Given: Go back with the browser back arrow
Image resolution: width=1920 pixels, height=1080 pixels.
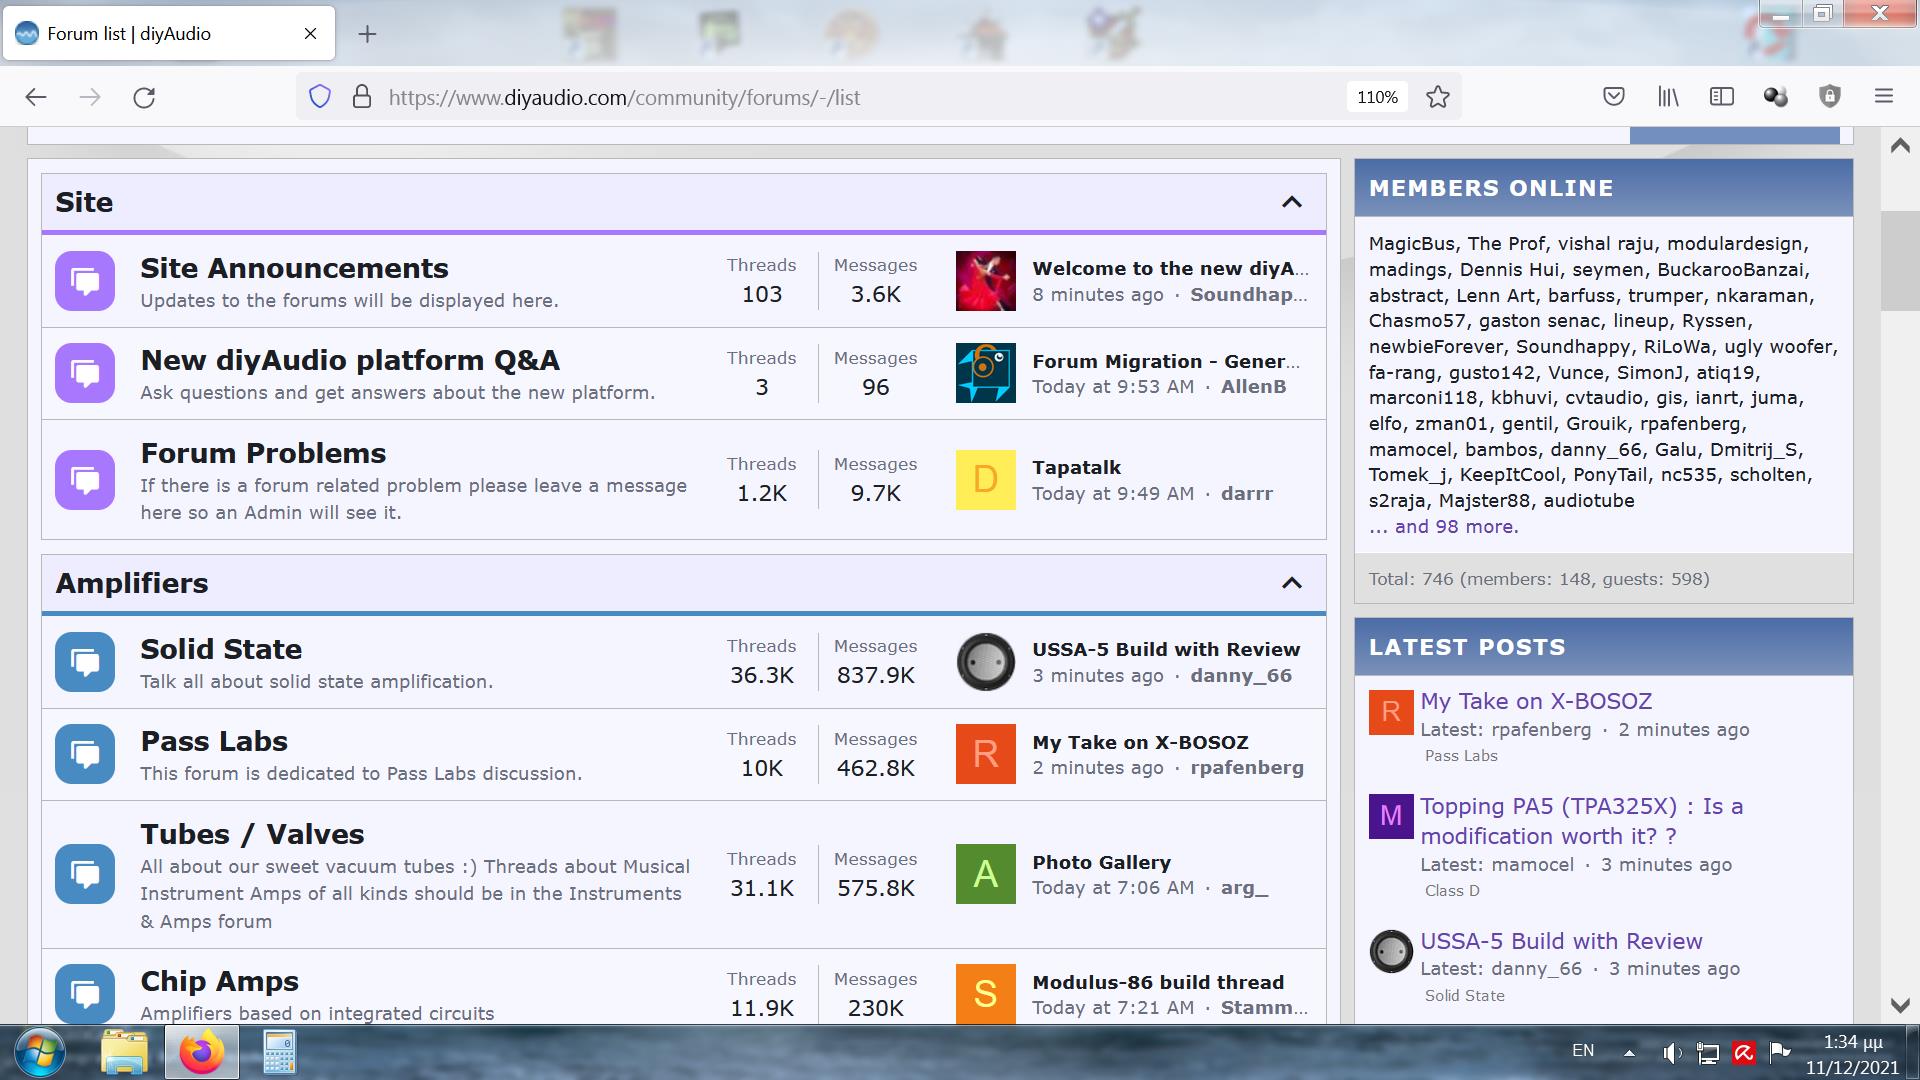Looking at the screenshot, I should point(36,97).
